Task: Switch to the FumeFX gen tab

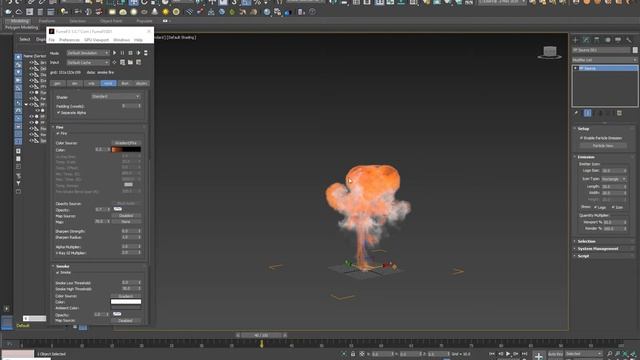Action: tap(58, 83)
